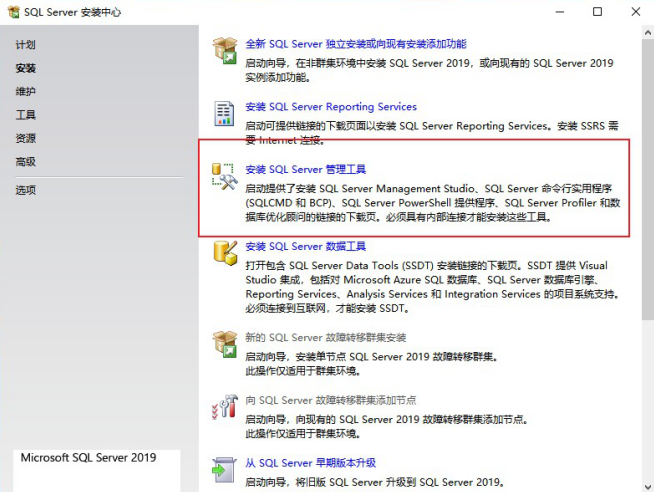Screen dimensions: 654x492
Task: Click the SQL Server data tools cylinder icon
Action: click(225, 253)
